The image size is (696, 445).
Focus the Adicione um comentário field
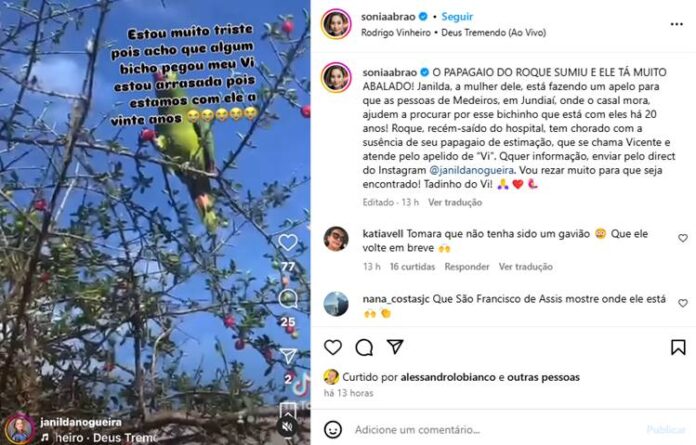pos(497,429)
